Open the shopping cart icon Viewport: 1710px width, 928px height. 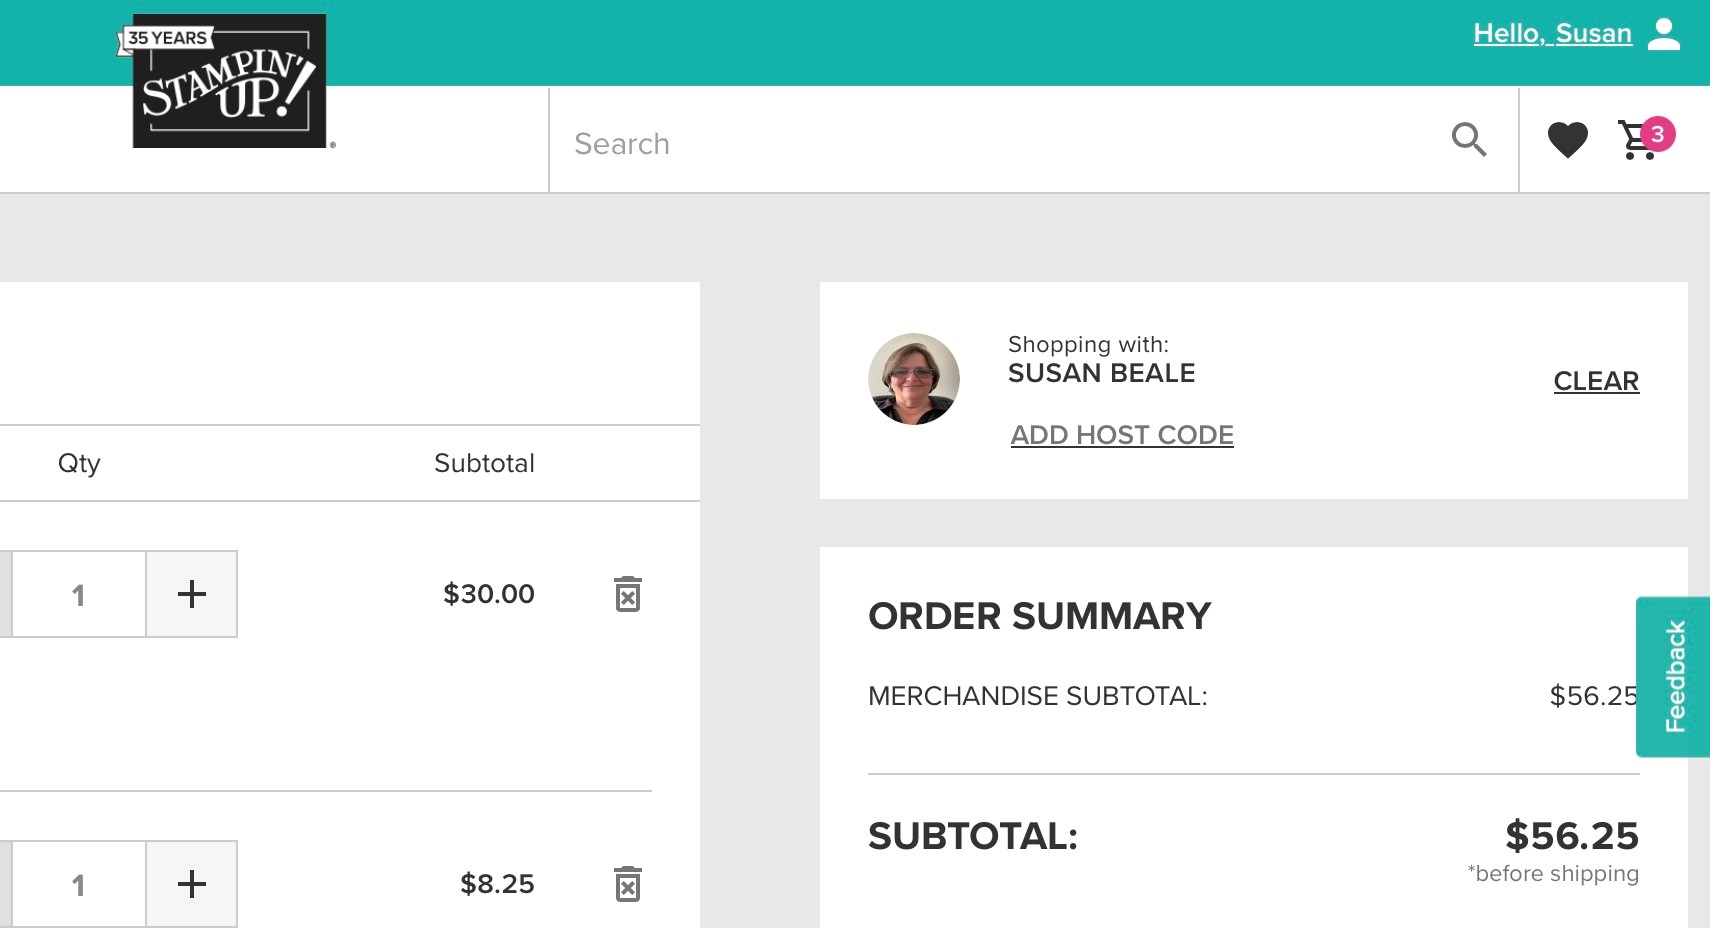coord(1637,141)
